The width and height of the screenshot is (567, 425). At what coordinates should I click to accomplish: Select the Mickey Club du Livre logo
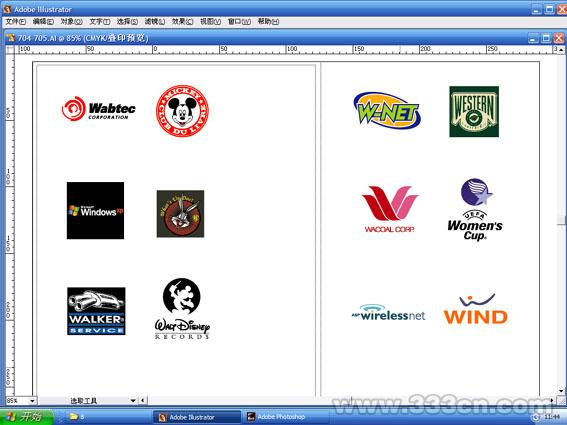[x=182, y=111]
